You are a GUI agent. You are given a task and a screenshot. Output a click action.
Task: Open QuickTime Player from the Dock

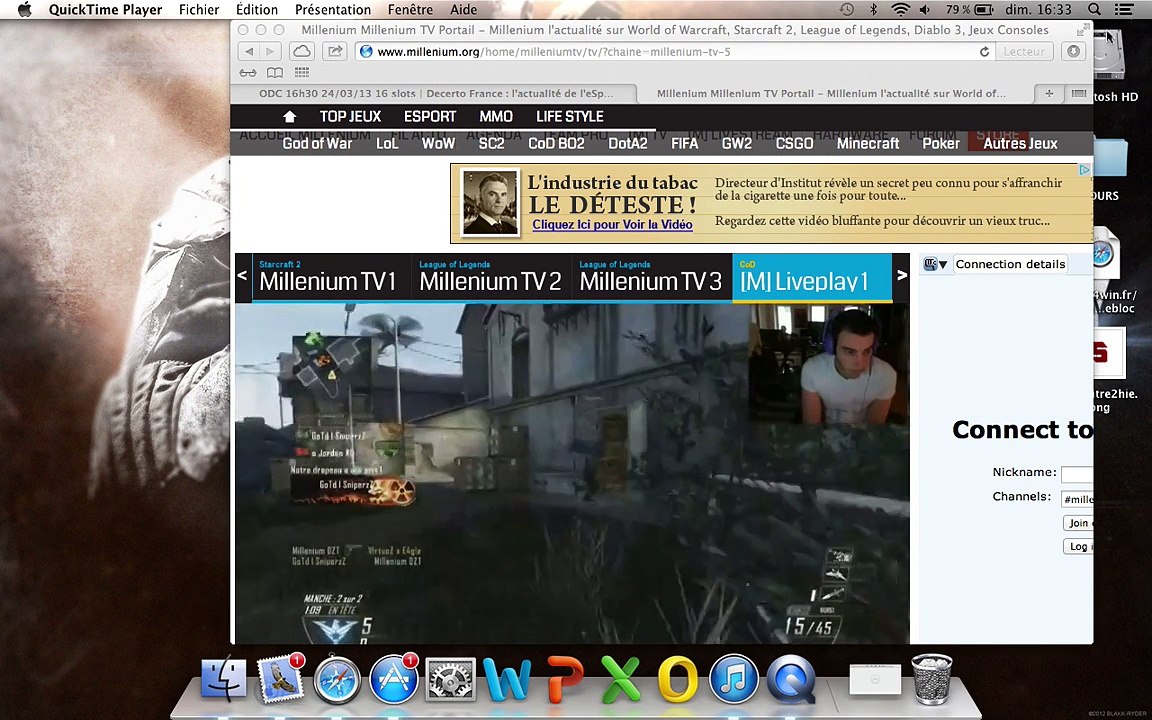[791, 679]
